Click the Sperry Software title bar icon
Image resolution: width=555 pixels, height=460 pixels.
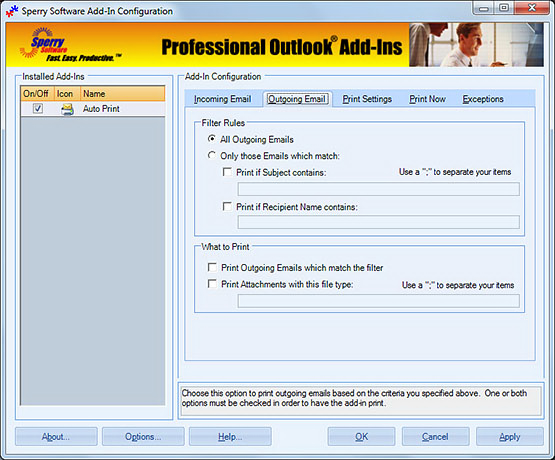(12, 11)
